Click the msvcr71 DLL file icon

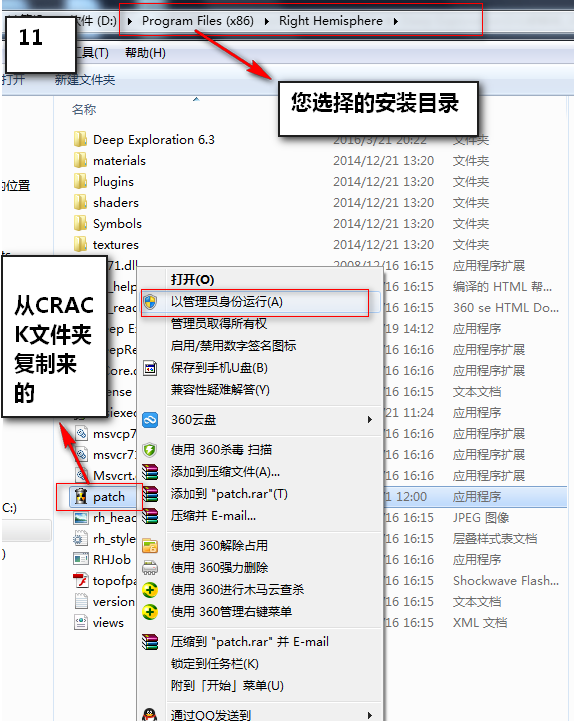pyautogui.click(x=81, y=454)
